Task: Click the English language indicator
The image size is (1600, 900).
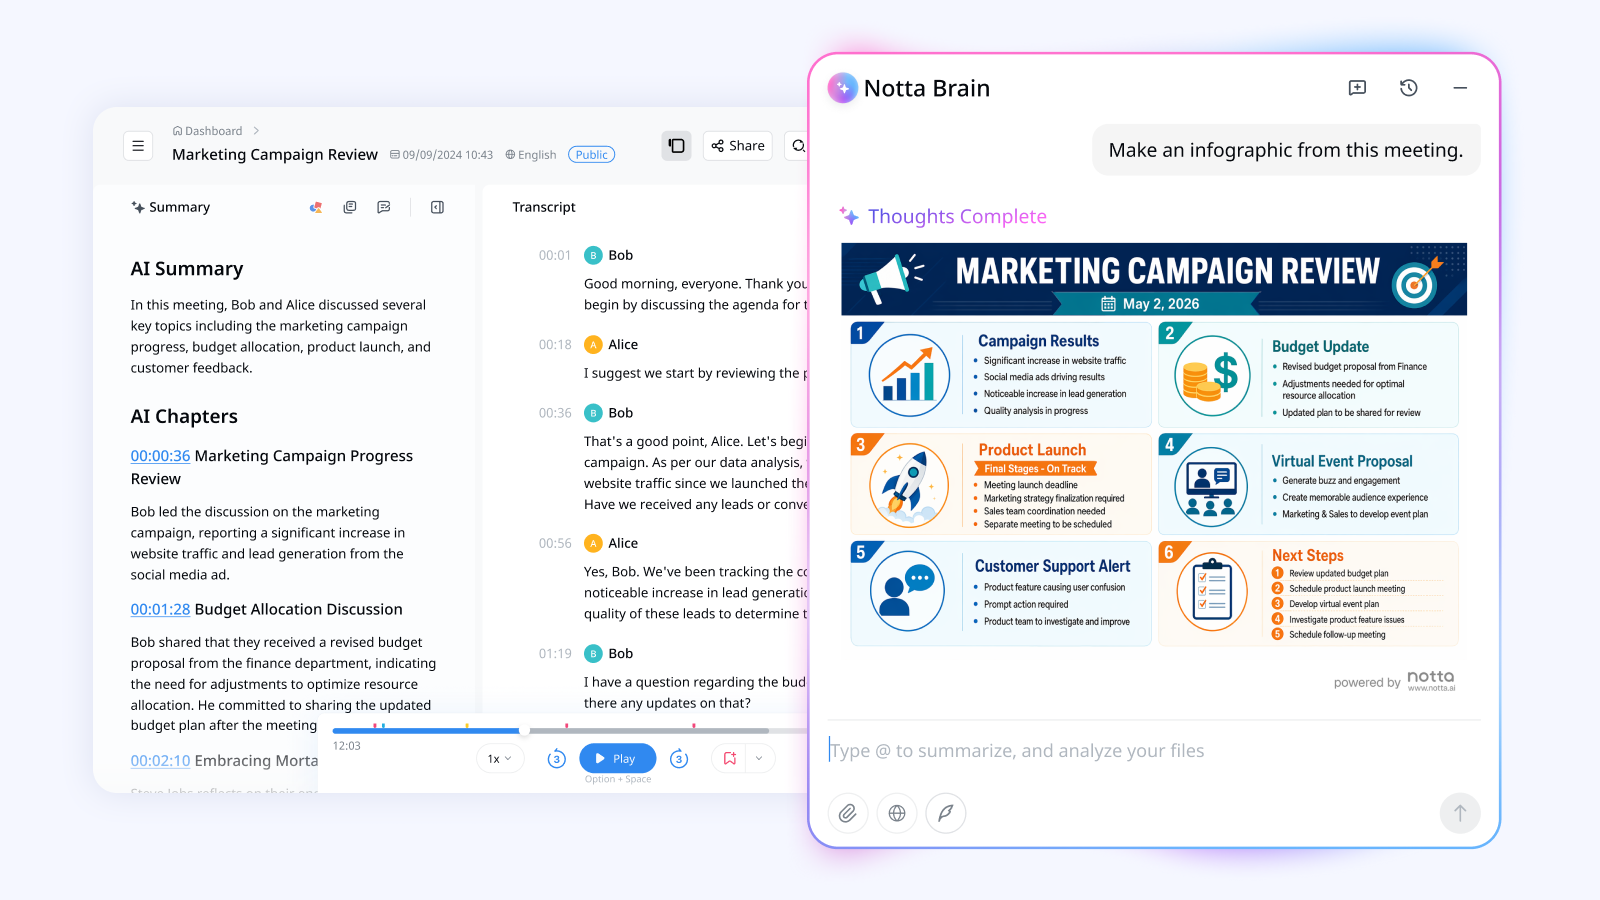Action: pos(531,155)
